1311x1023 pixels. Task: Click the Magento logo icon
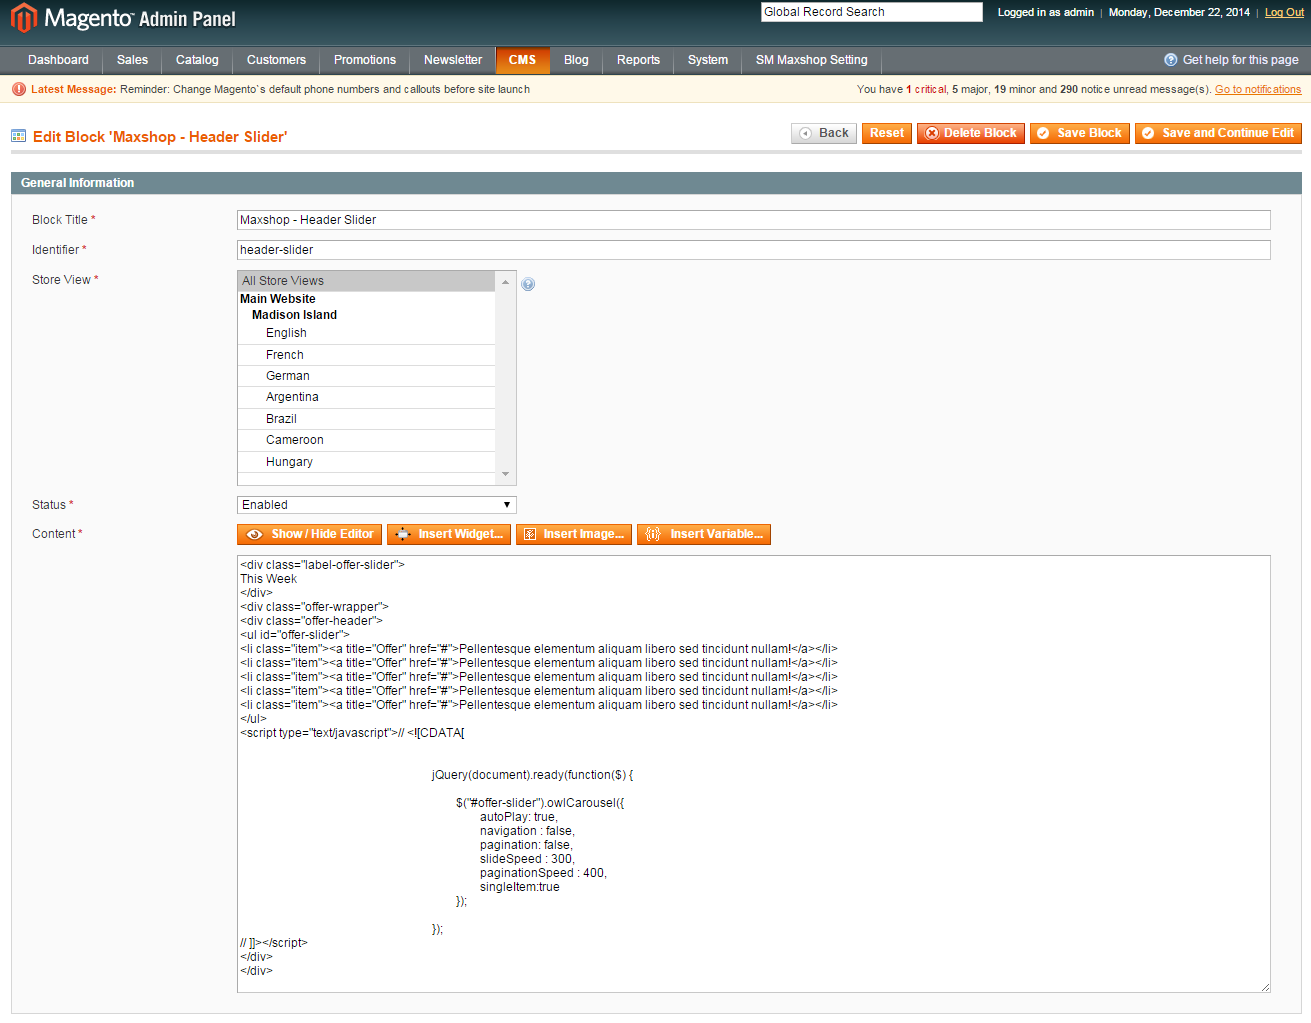[x=24, y=18]
